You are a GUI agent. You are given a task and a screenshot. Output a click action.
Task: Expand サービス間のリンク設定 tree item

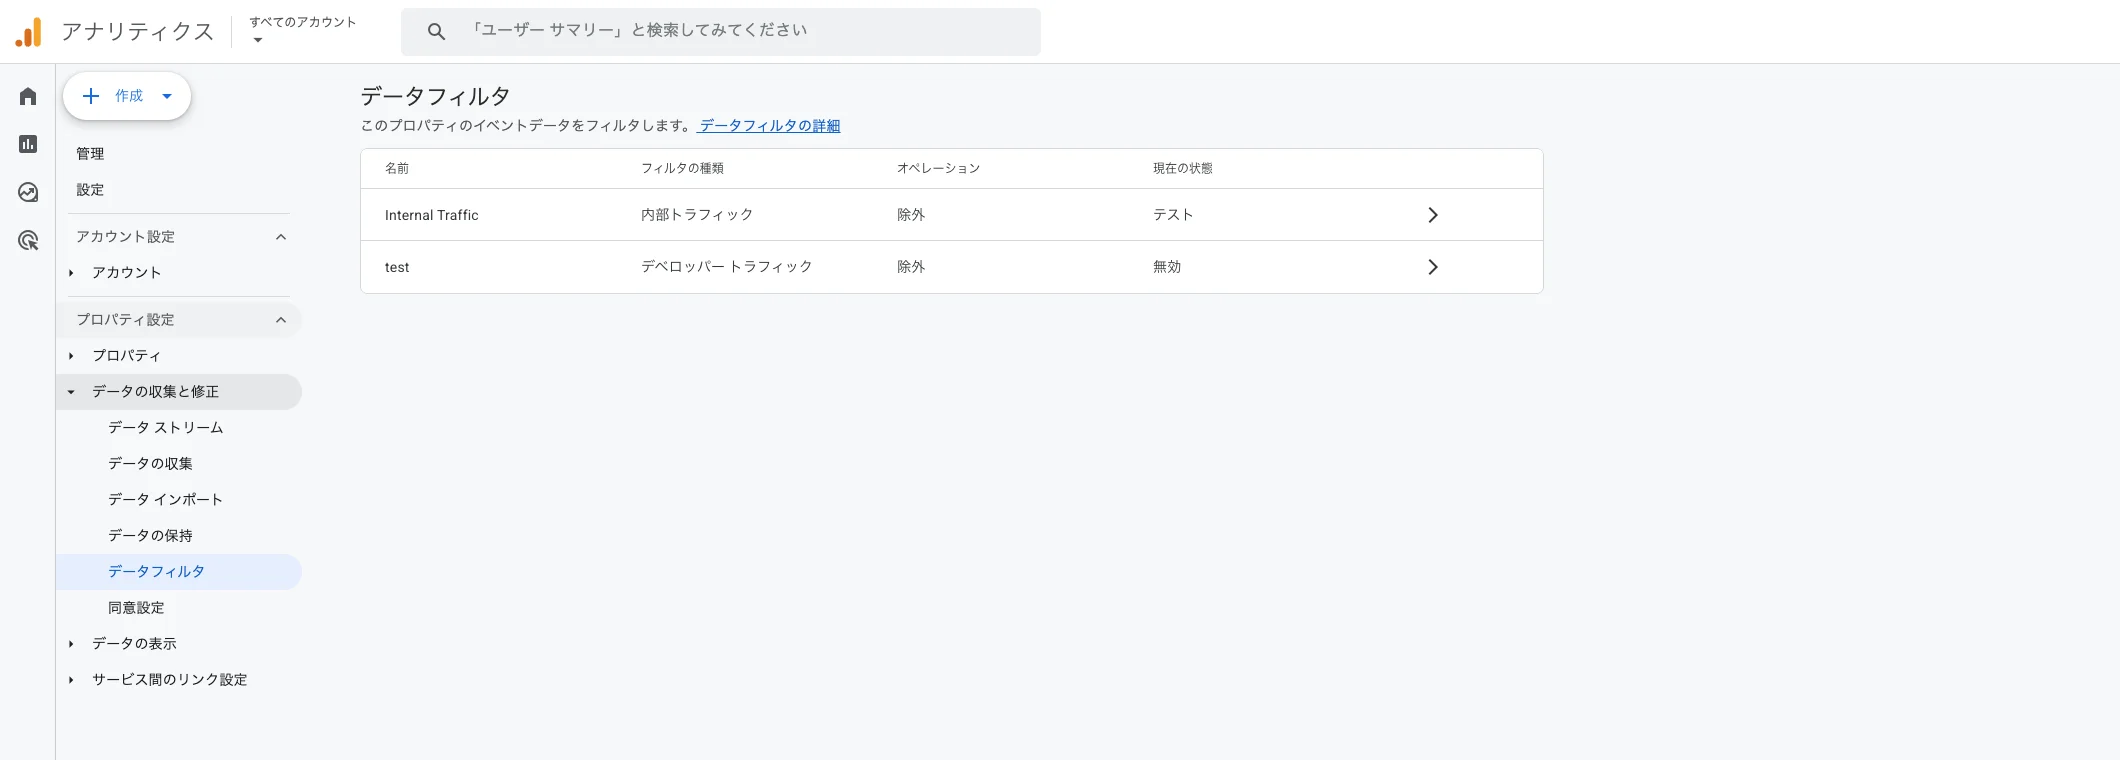click(71, 680)
